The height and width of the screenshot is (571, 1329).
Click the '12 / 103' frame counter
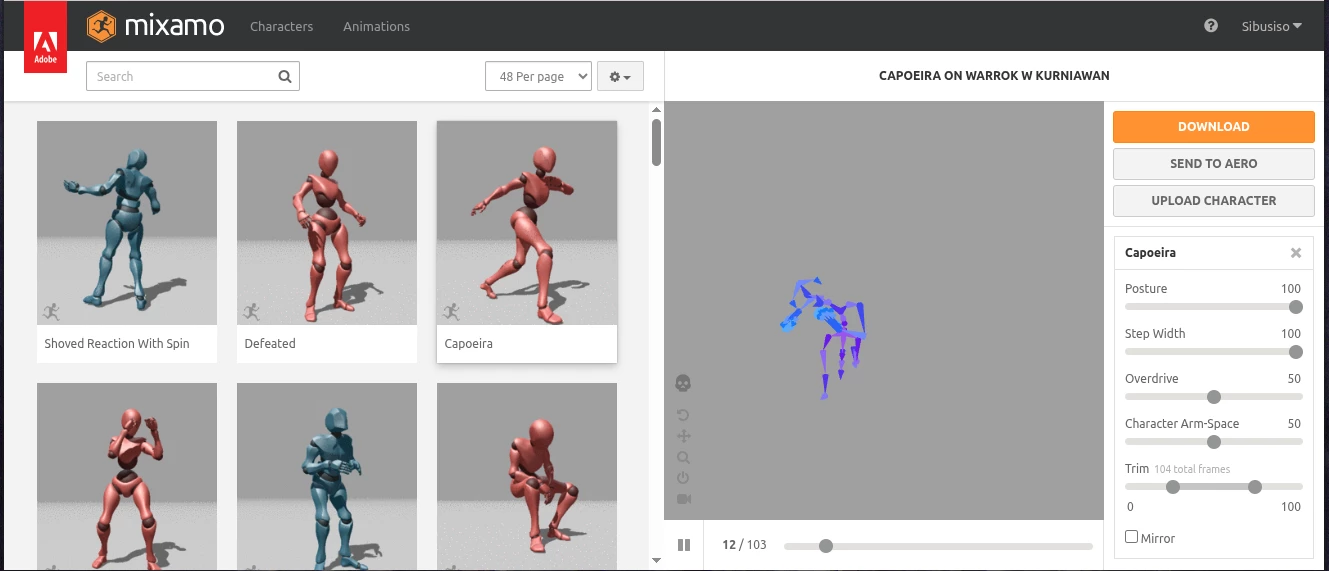click(x=744, y=545)
